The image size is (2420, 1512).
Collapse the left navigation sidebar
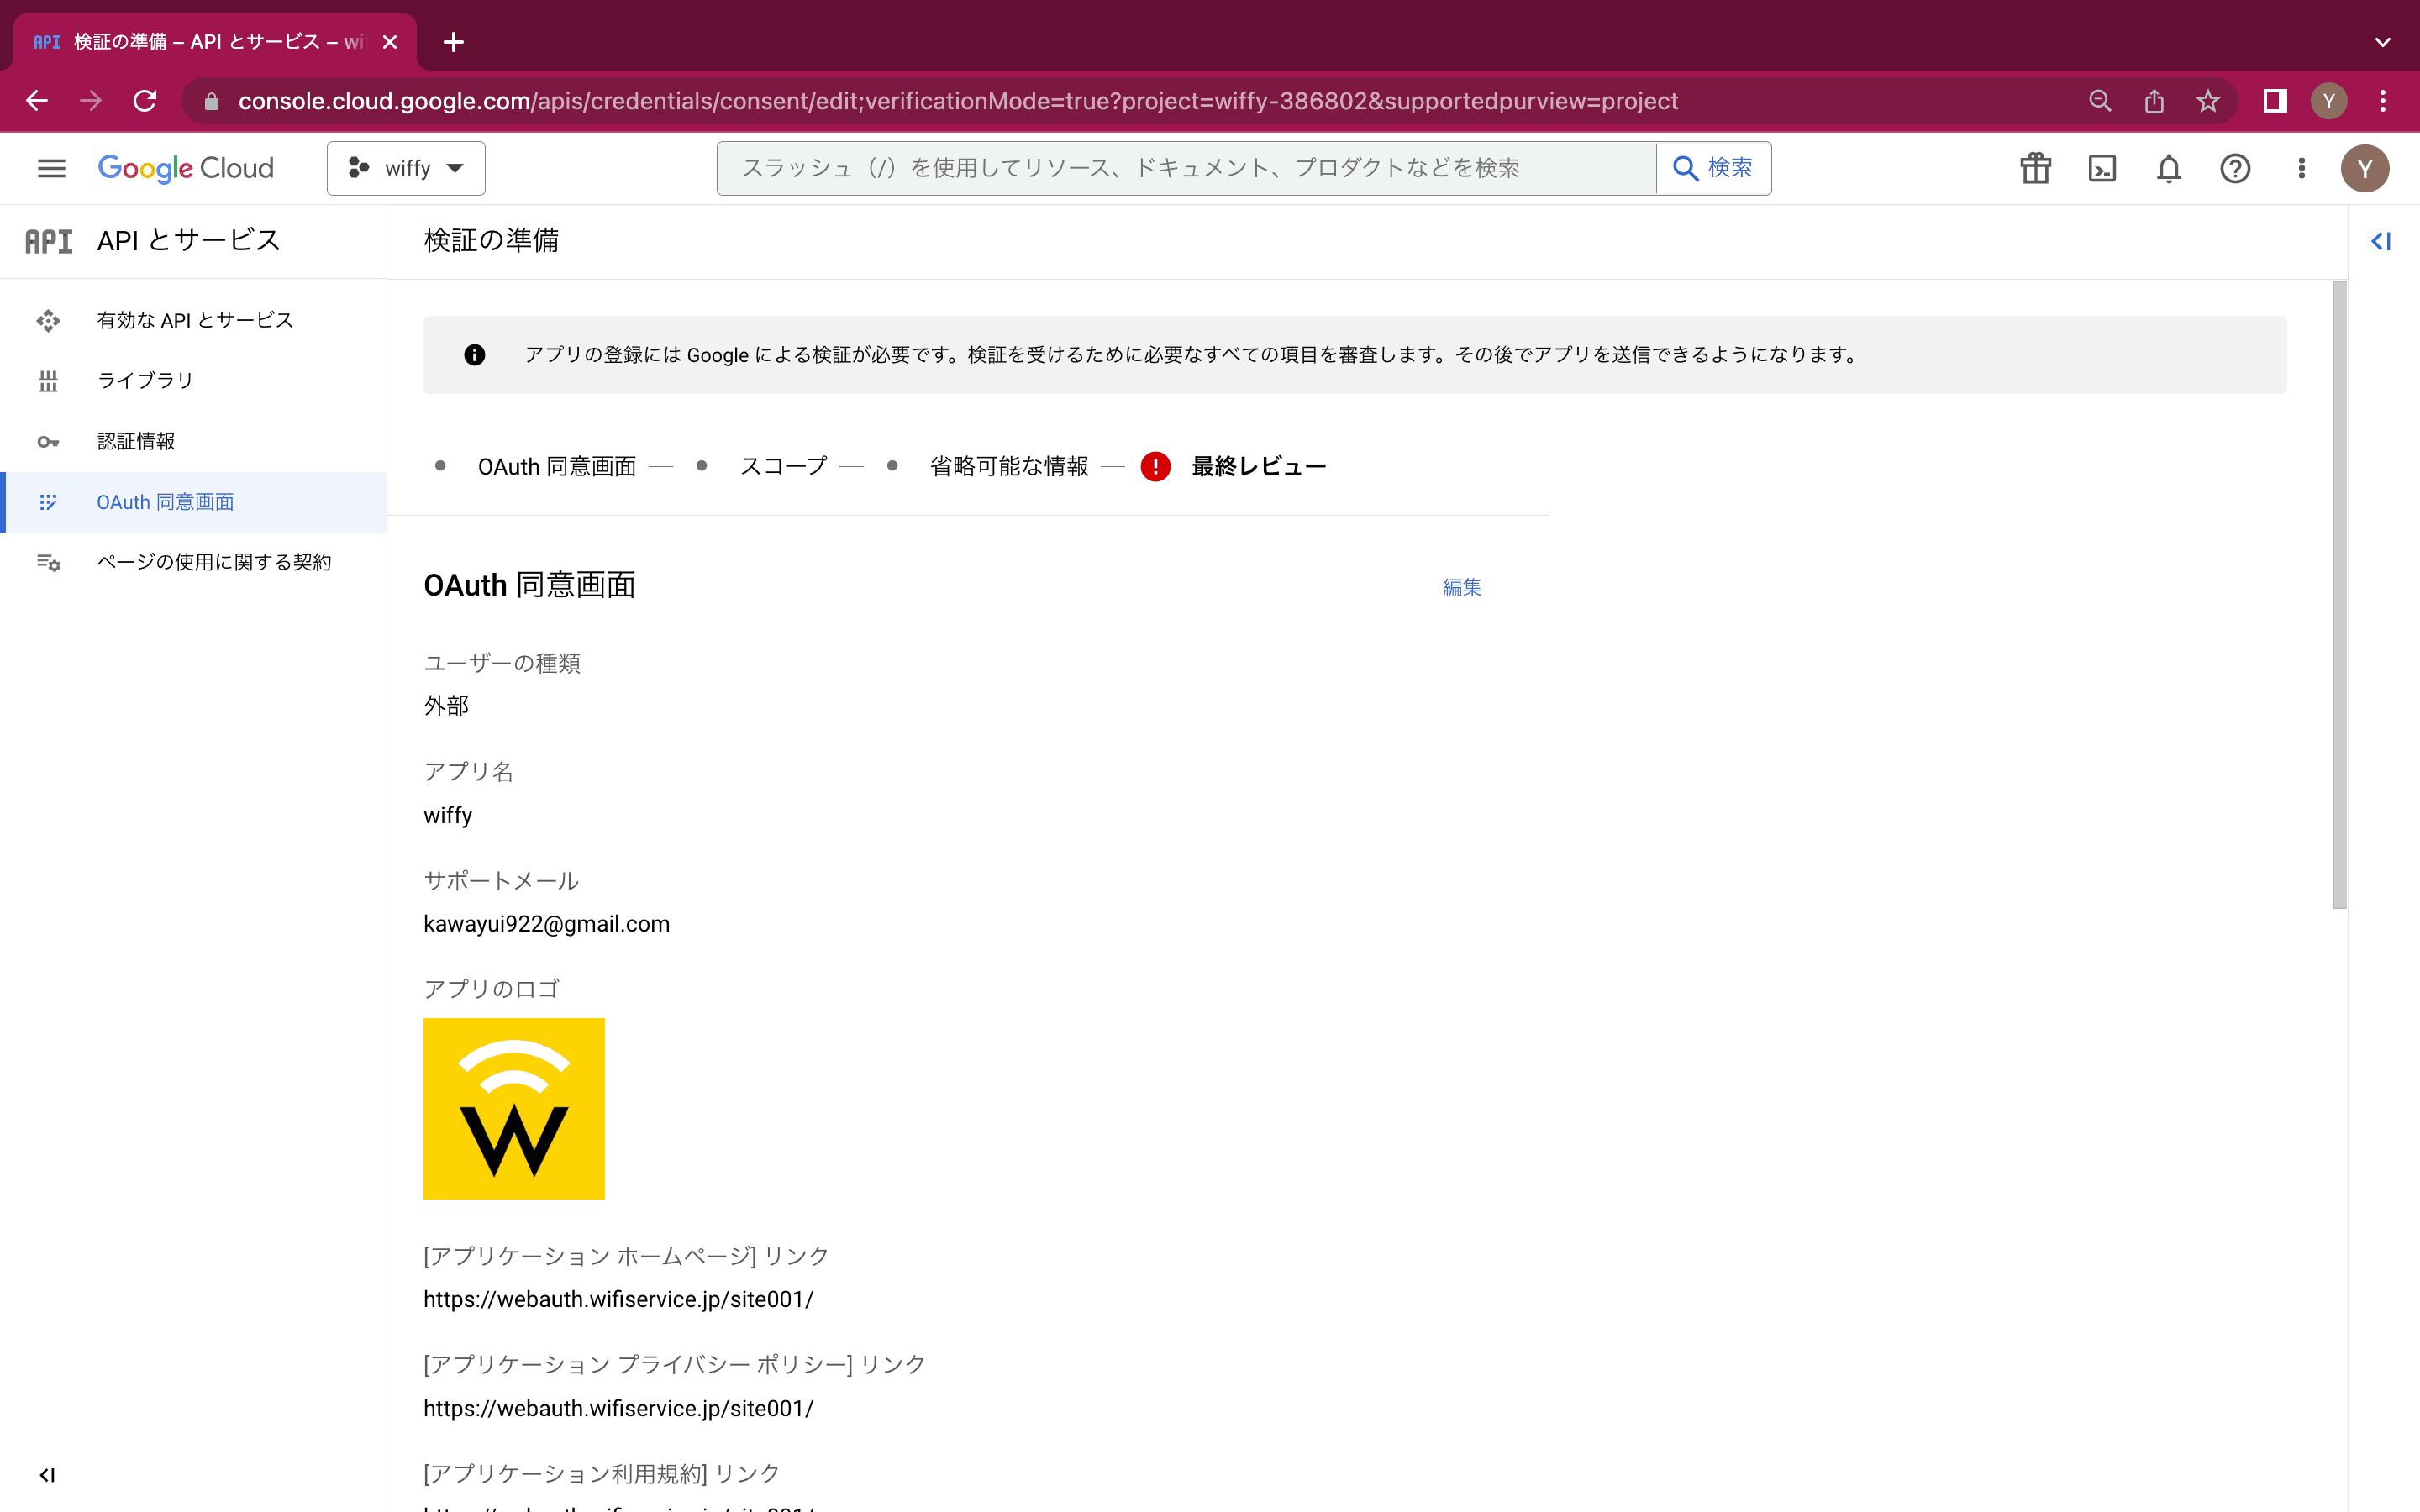pos(47,1475)
